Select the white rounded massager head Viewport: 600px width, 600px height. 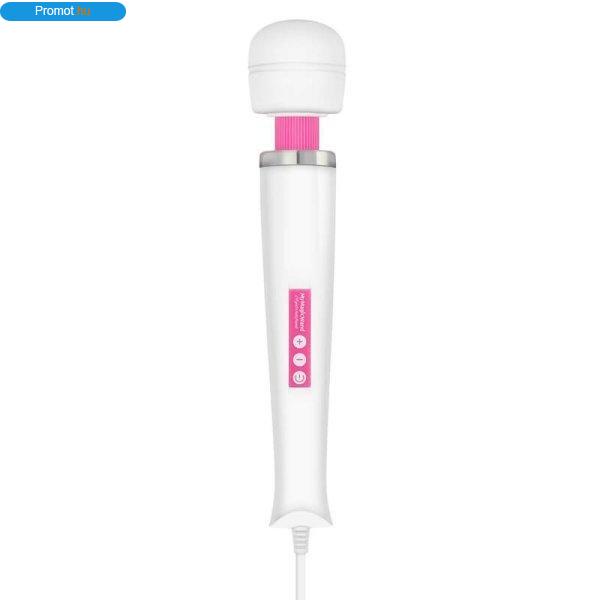tap(297, 67)
